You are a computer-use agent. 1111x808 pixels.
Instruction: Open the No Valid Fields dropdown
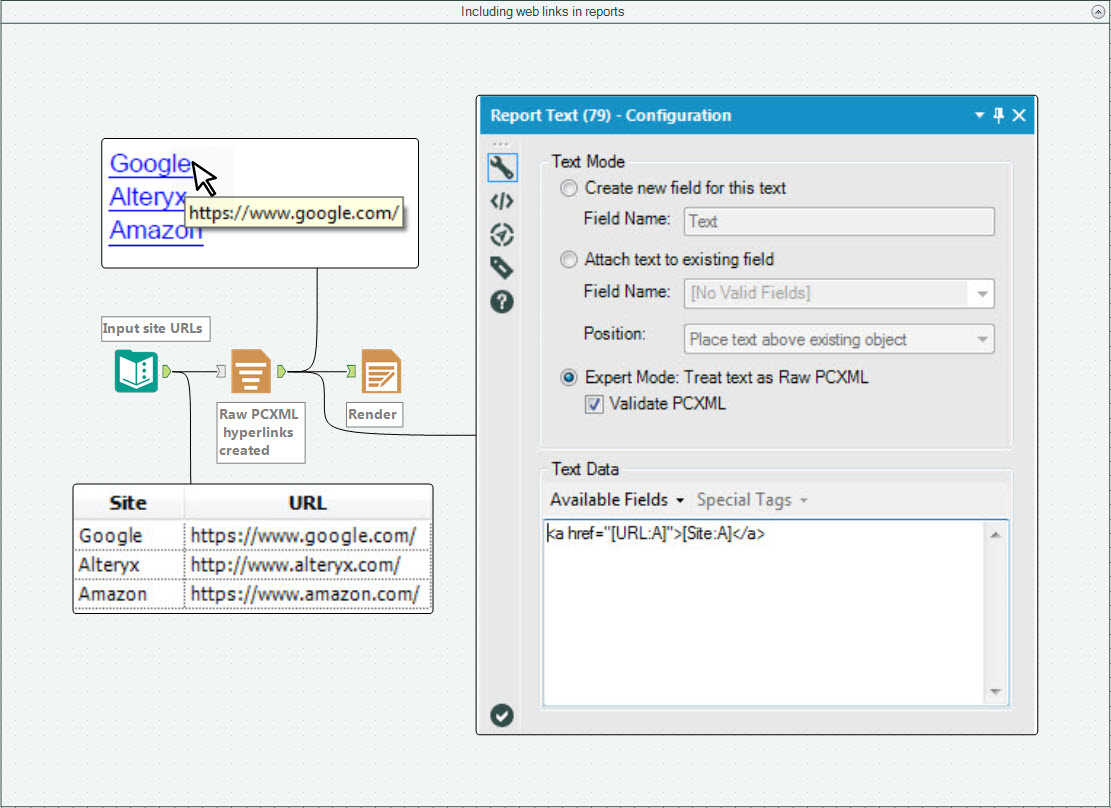tap(838, 294)
